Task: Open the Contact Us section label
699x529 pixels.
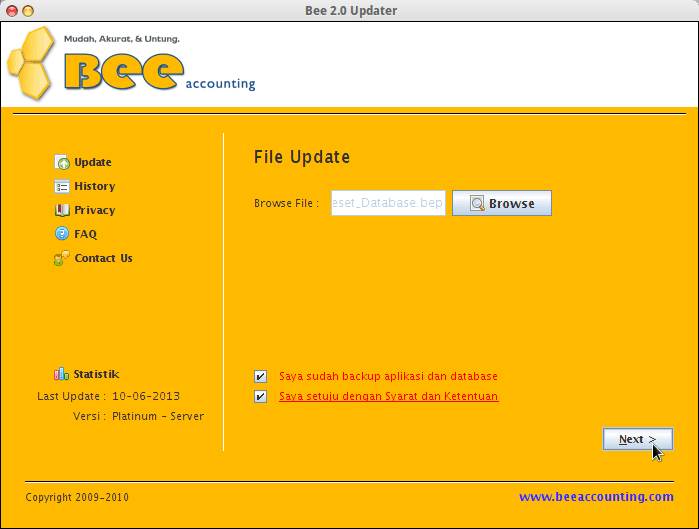Action: tap(103, 258)
